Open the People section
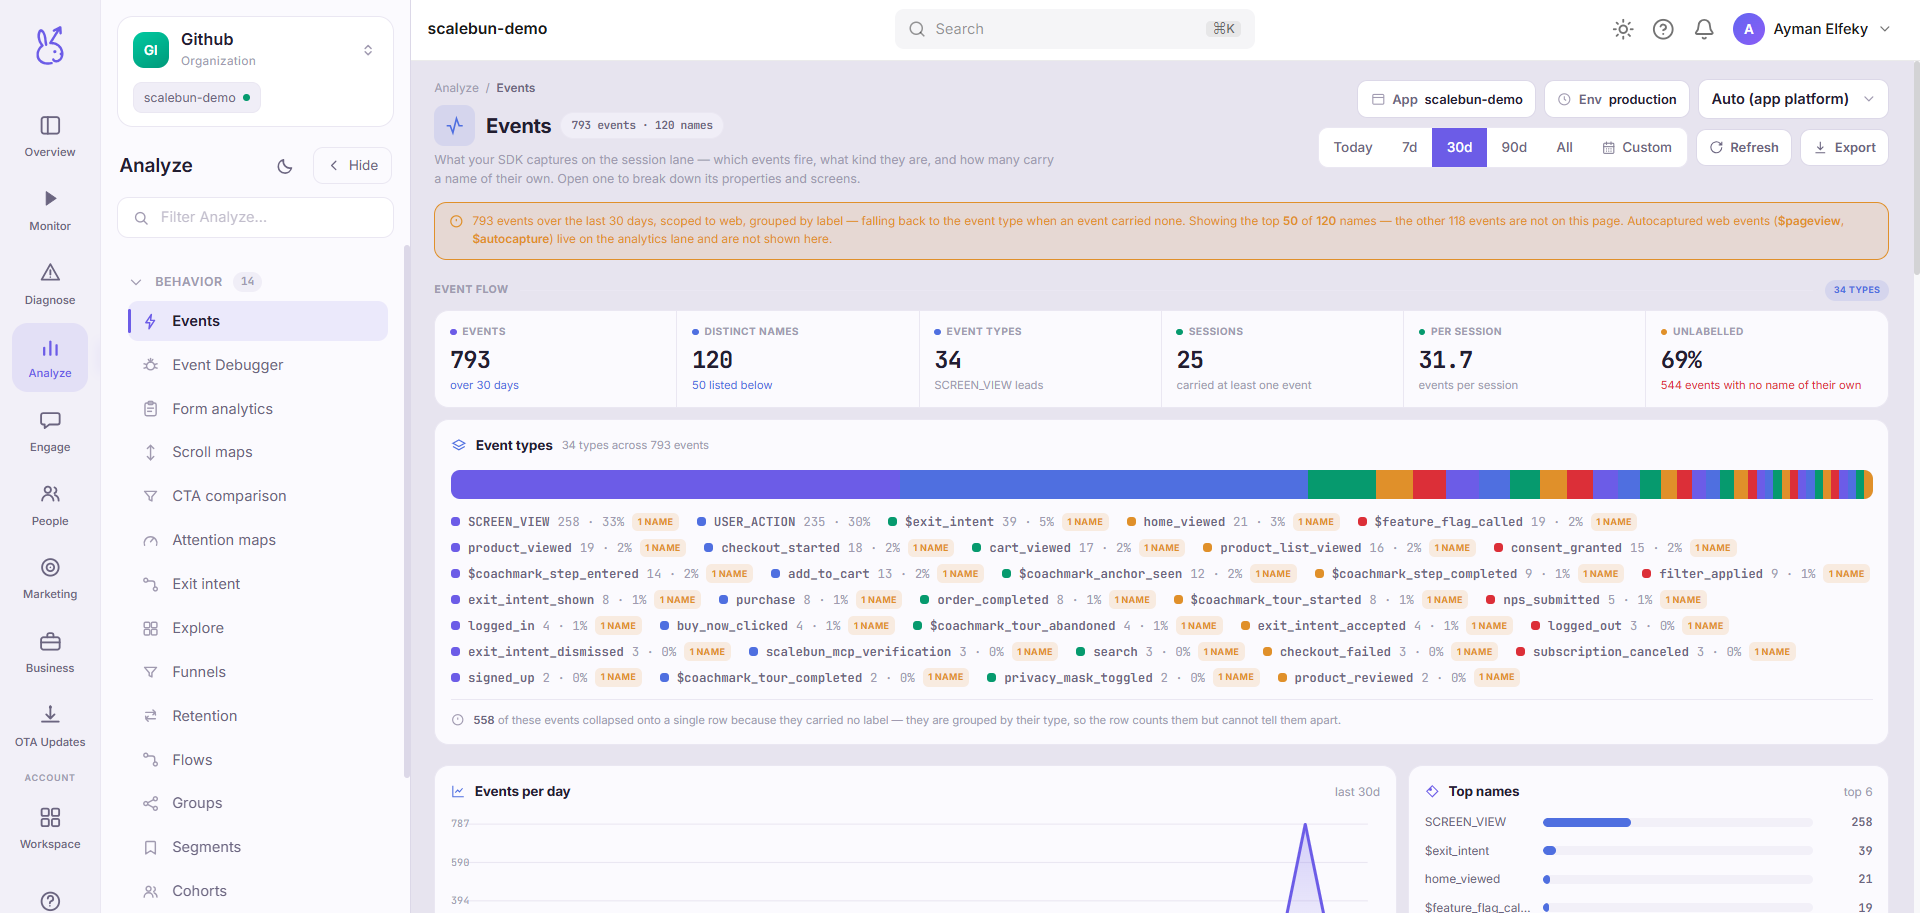This screenshot has width=1920, height=913. click(x=50, y=505)
